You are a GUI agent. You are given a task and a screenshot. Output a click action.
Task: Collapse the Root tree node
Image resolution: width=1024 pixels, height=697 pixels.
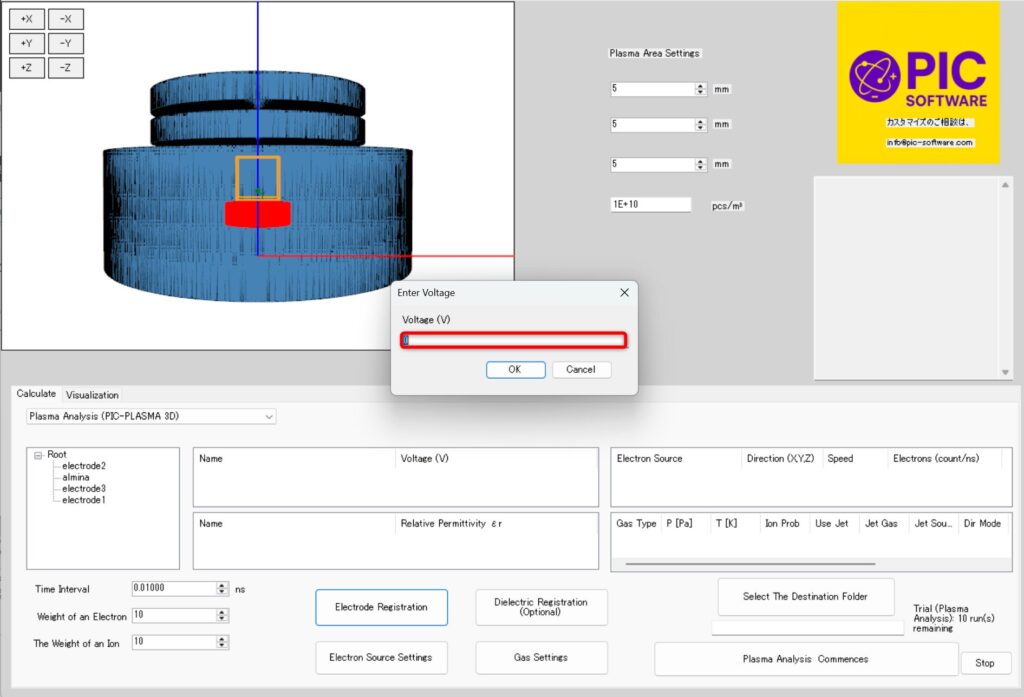tap(38, 455)
